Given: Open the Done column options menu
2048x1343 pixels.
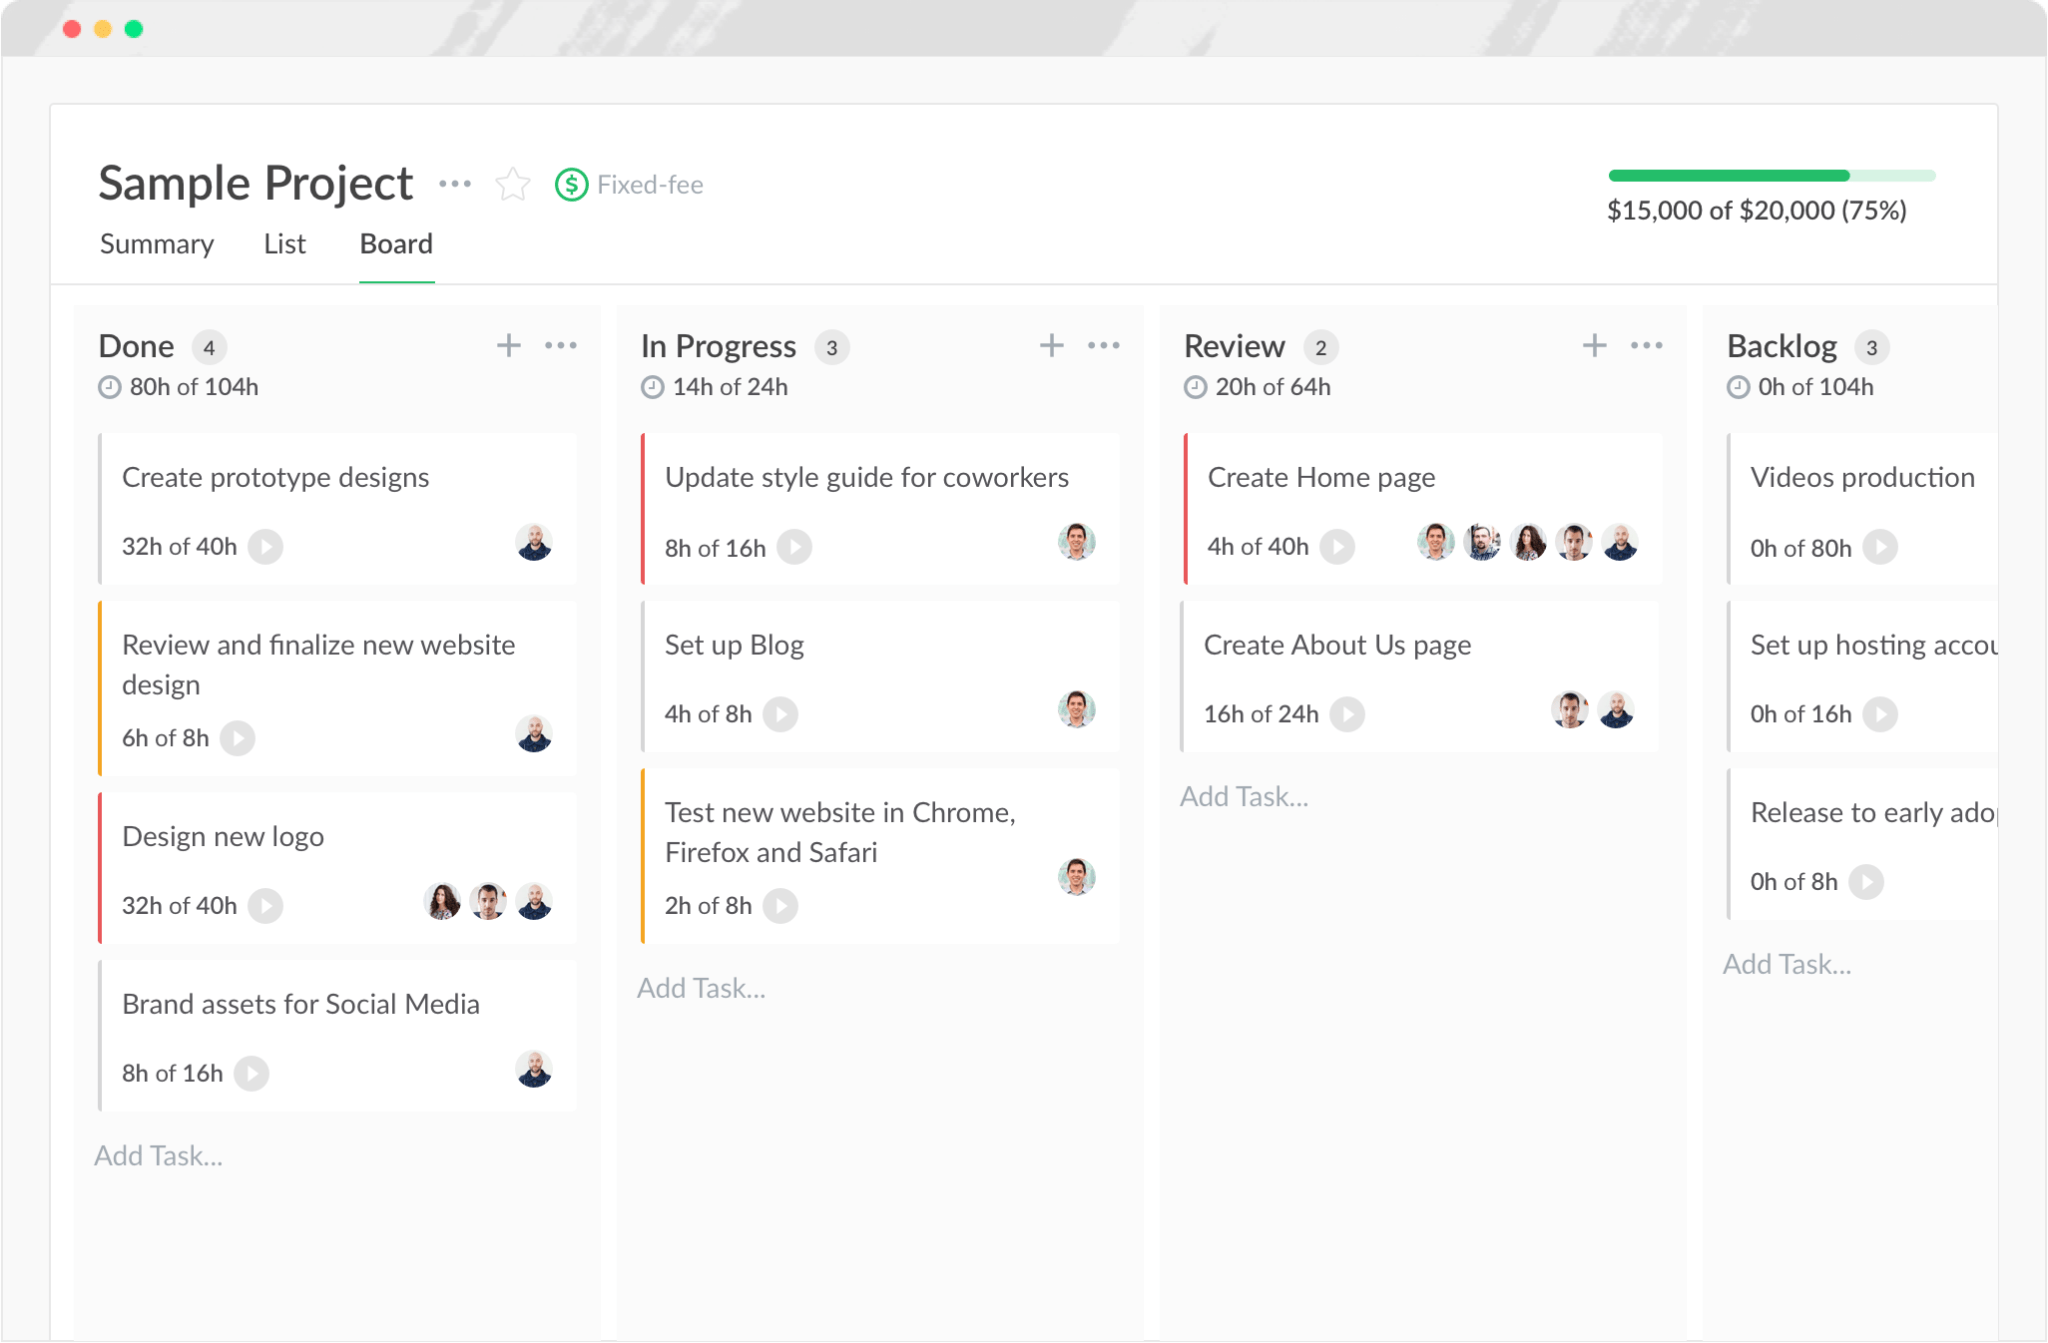Looking at the screenshot, I should click(x=561, y=345).
